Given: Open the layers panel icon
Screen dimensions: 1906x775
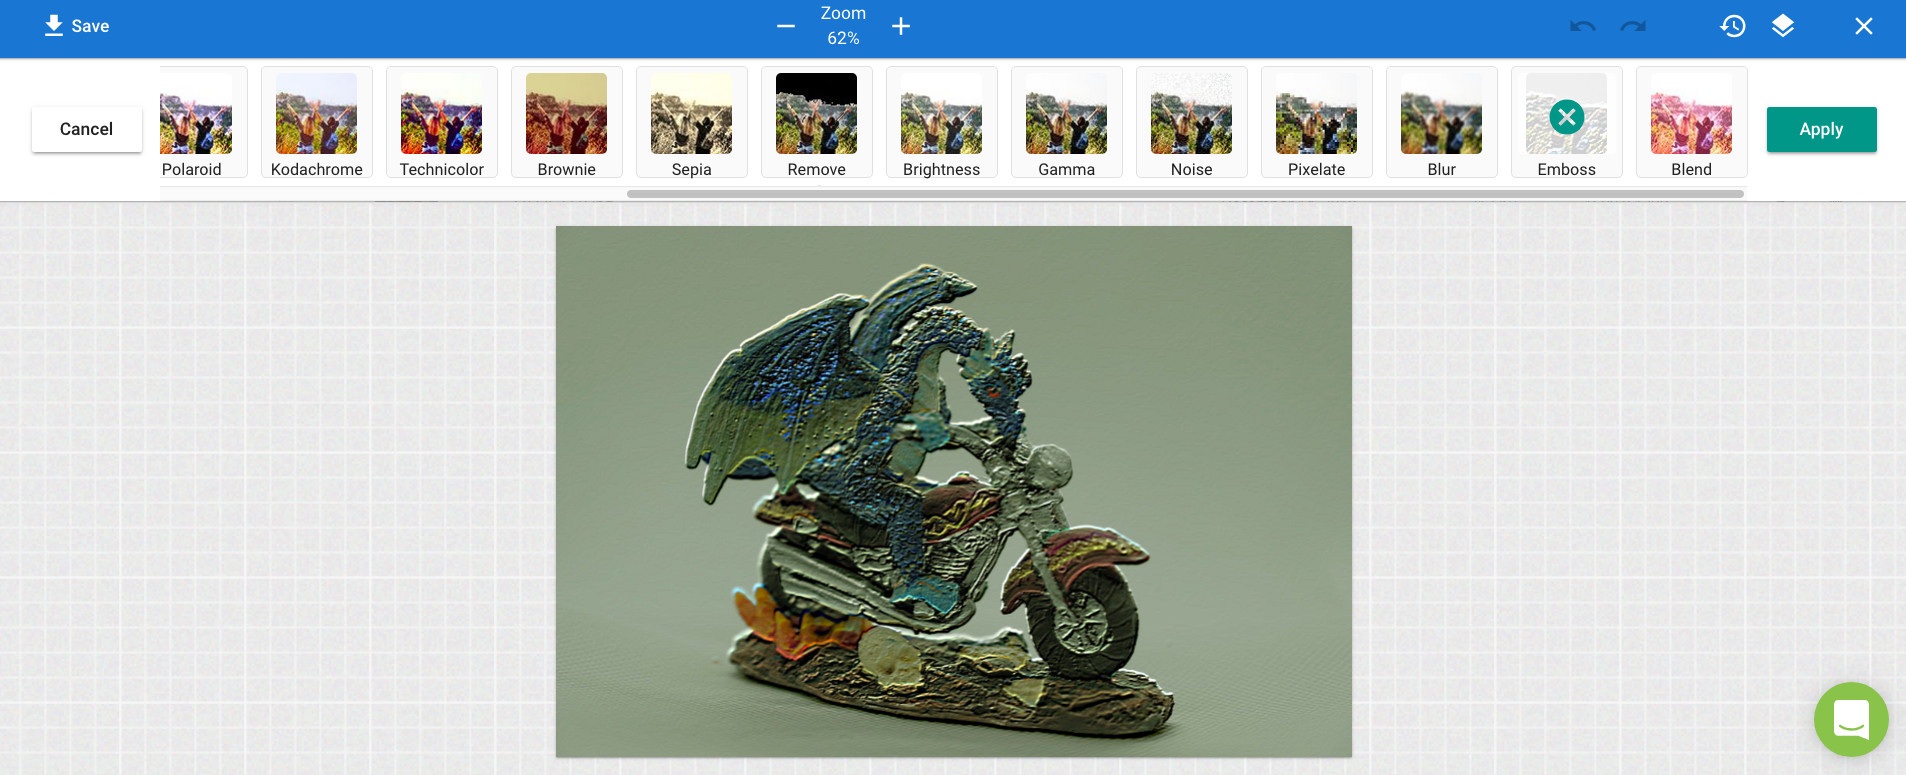Looking at the screenshot, I should pos(1783,26).
